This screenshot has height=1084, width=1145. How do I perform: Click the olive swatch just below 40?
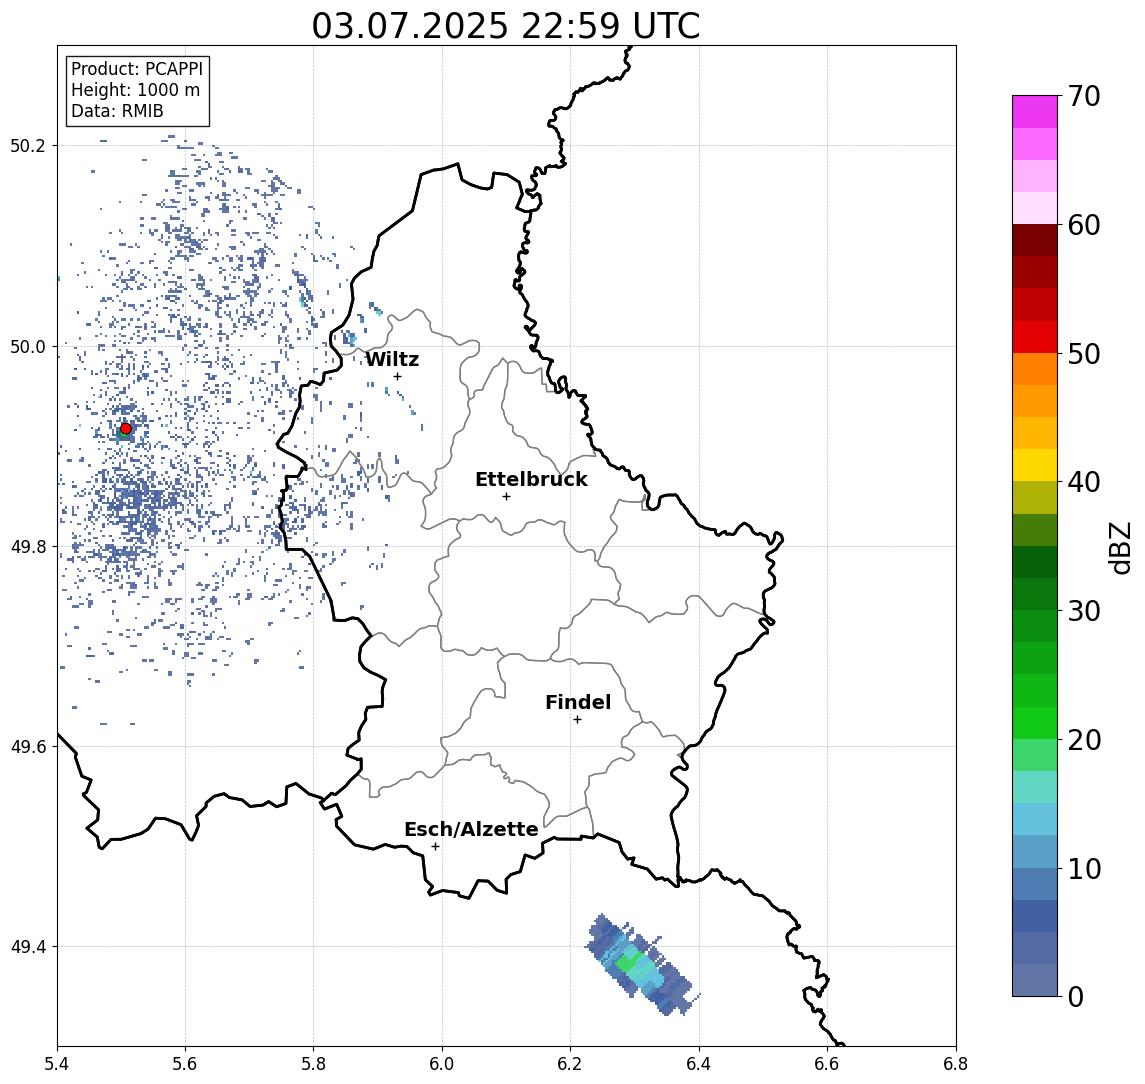click(x=1035, y=497)
